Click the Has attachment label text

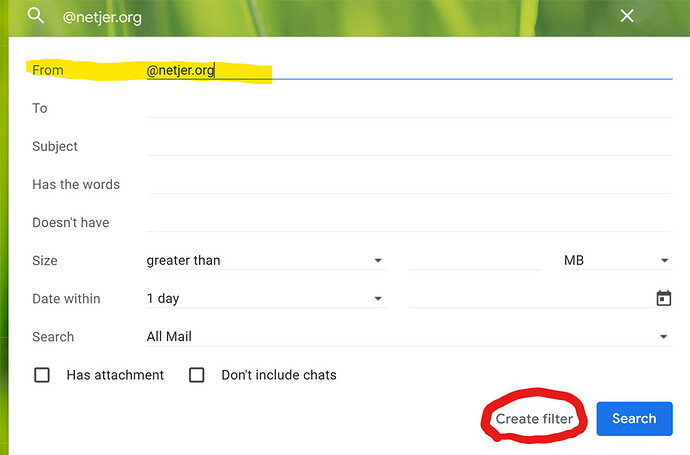point(115,375)
